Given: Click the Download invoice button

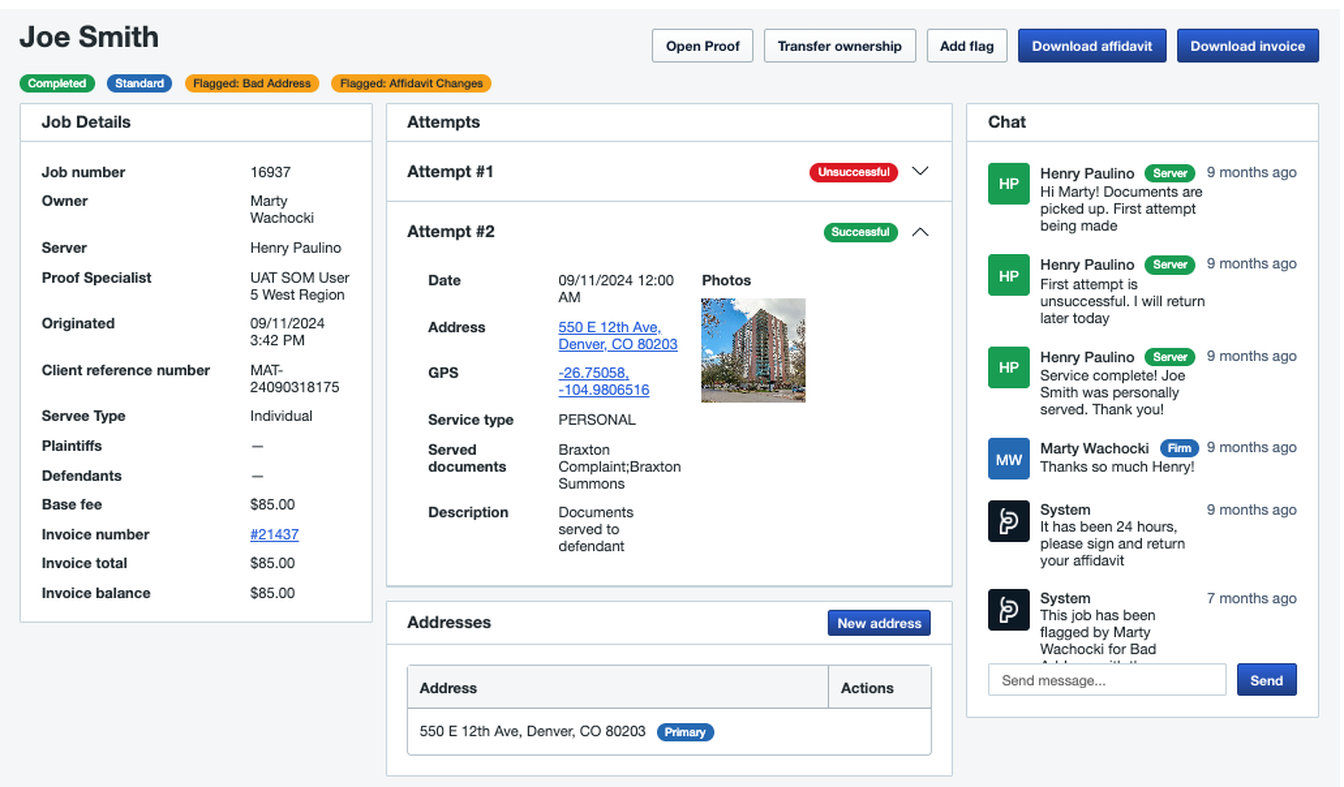Looking at the screenshot, I should pos(1247,46).
